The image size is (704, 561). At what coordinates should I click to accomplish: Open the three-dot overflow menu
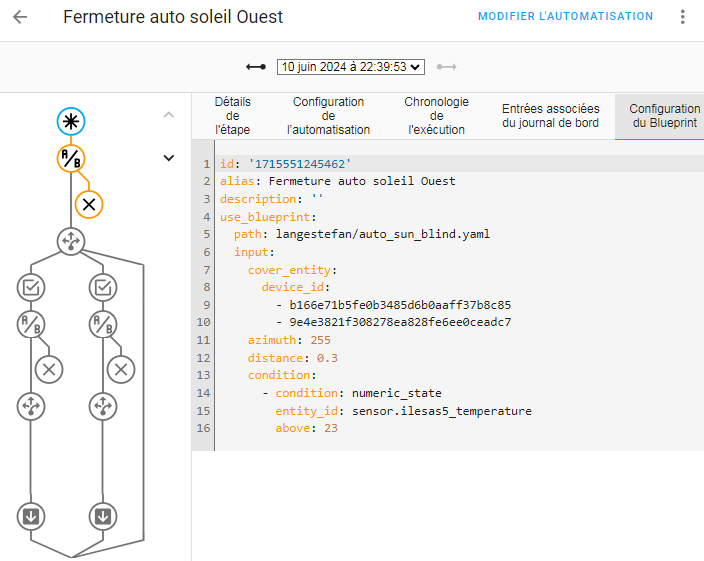tap(683, 17)
